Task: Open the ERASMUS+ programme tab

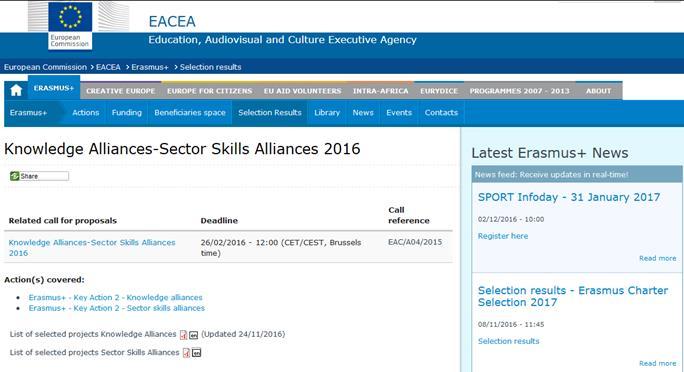Action: 54,88
